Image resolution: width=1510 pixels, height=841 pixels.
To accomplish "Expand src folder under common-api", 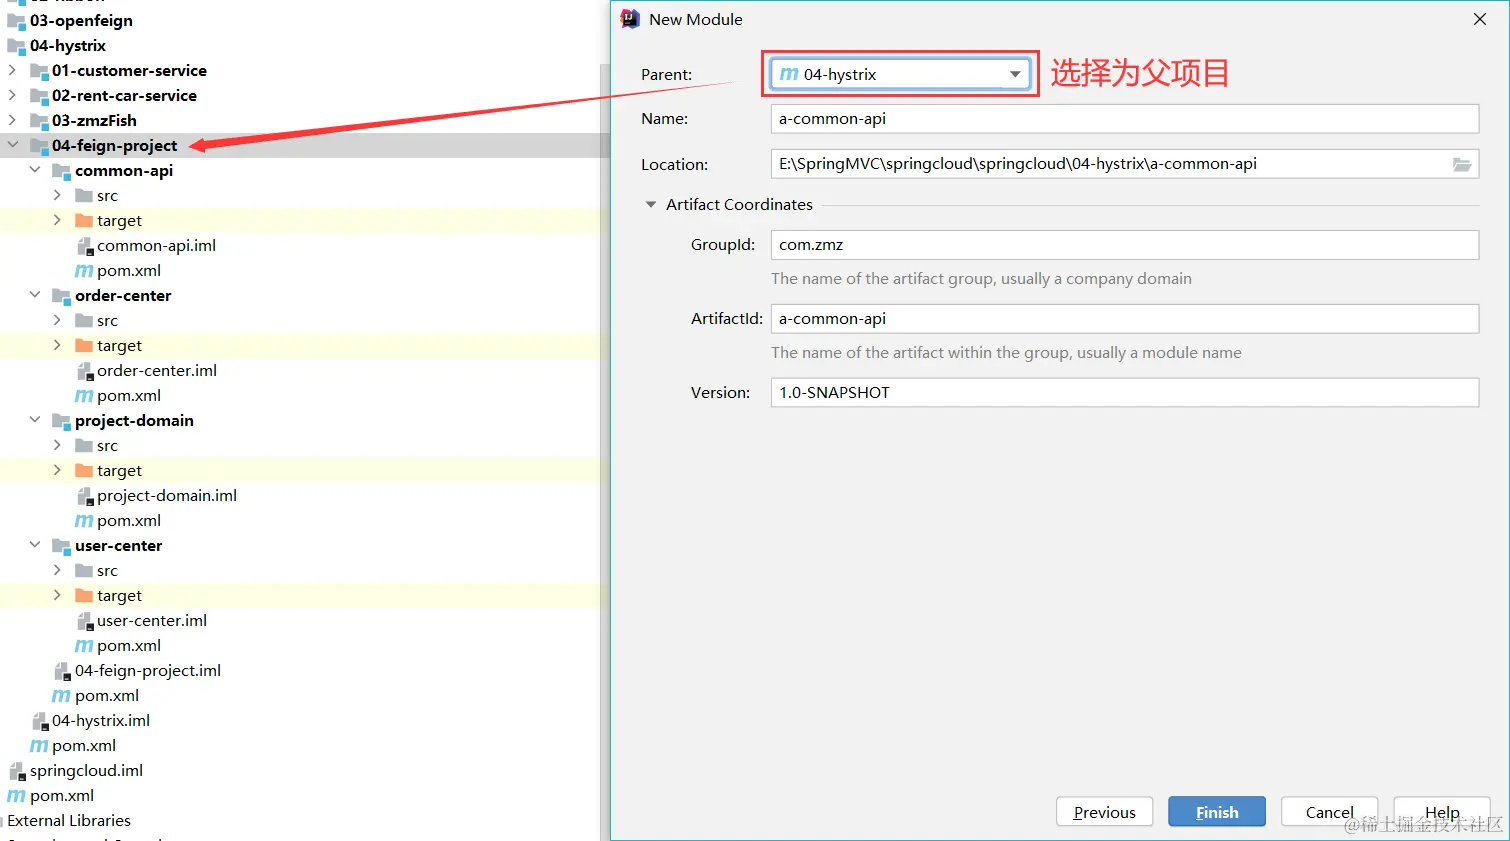I will pos(57,195).
